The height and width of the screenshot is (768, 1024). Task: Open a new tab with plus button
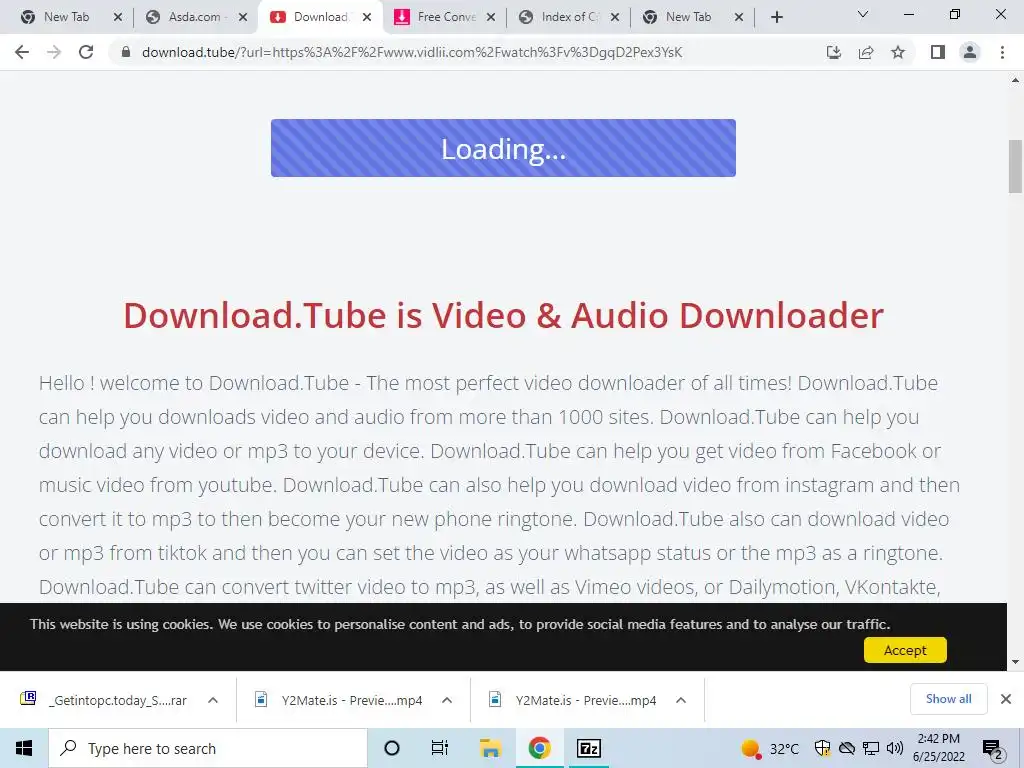[776, 17]
